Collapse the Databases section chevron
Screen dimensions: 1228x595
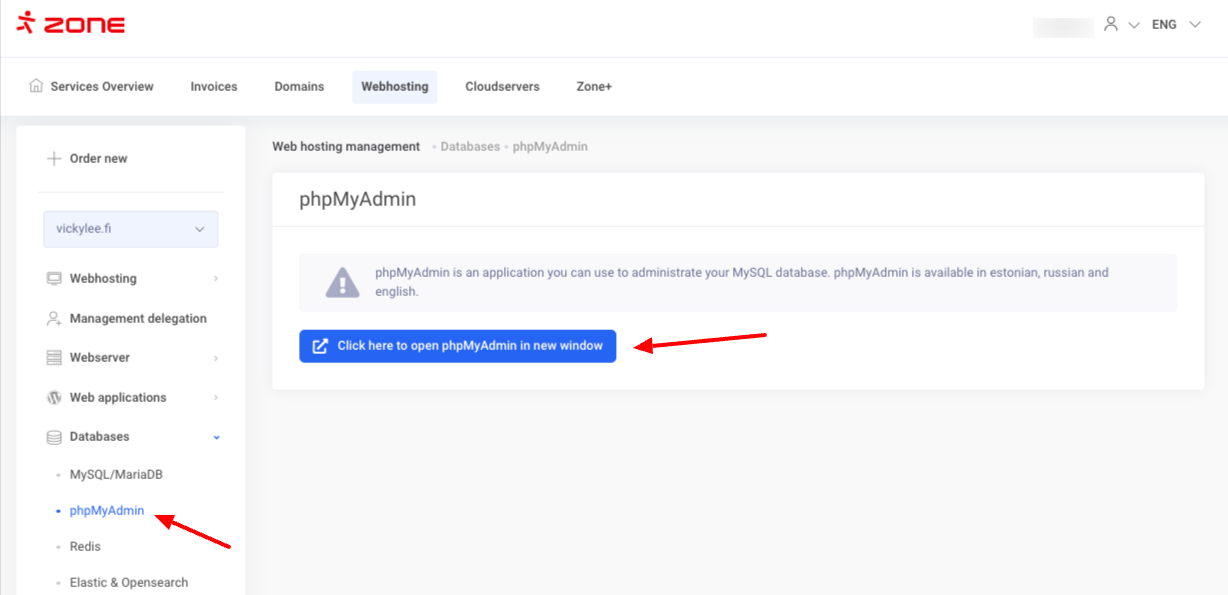(x=216, y=437)
